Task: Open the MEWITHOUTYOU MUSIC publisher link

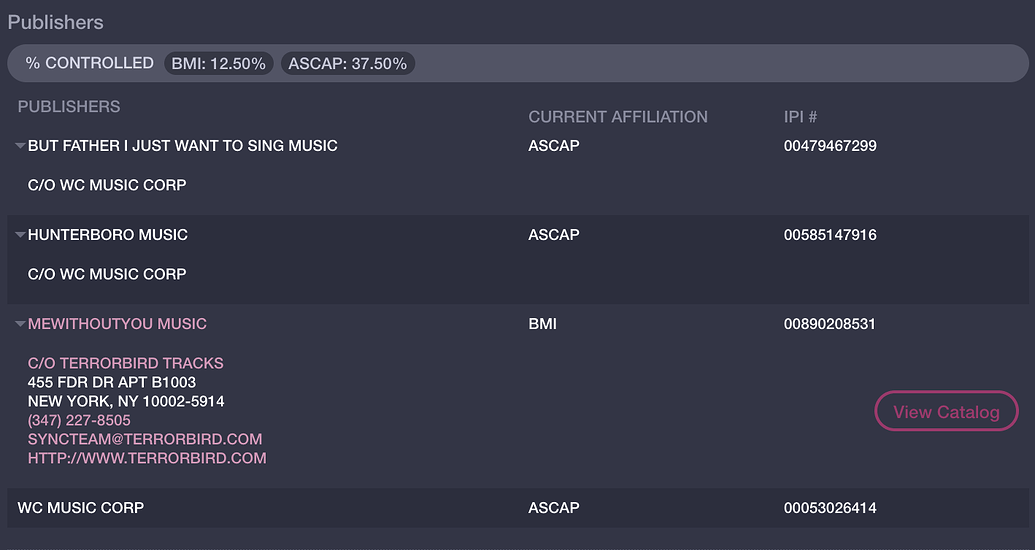Action: tap(117, 324)
